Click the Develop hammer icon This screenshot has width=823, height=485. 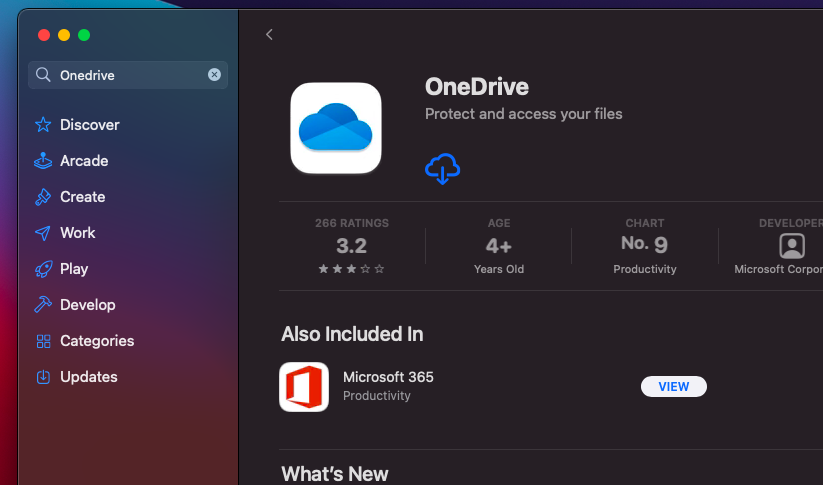[x=43, y=305]
